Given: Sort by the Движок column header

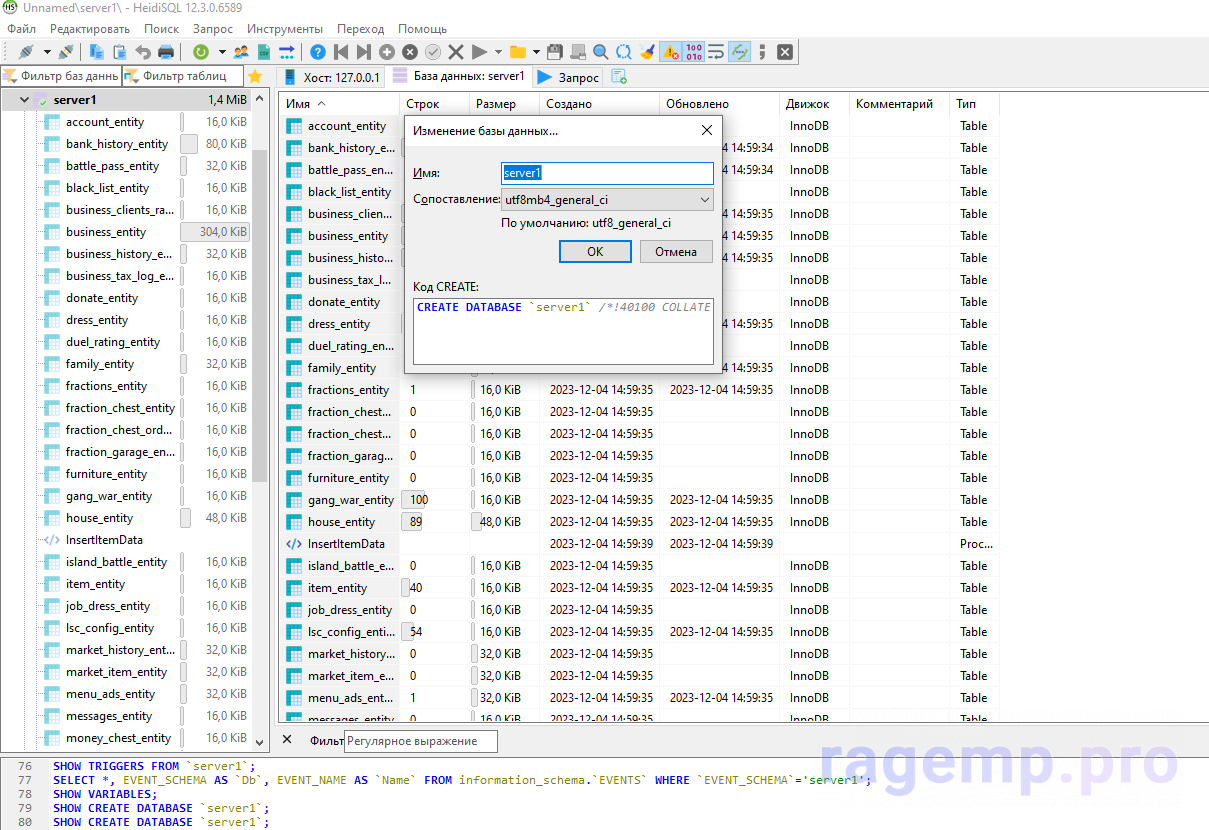Looking at the screenshot, I should (814, 104).
